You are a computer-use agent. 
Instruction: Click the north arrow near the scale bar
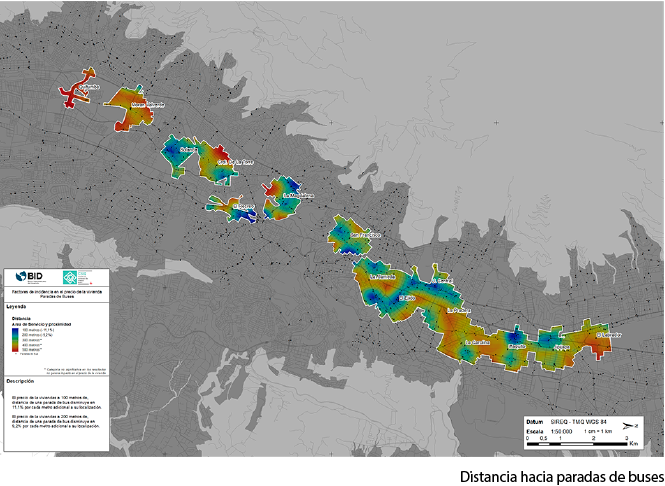pyautogui.click(x=629, y=427)
